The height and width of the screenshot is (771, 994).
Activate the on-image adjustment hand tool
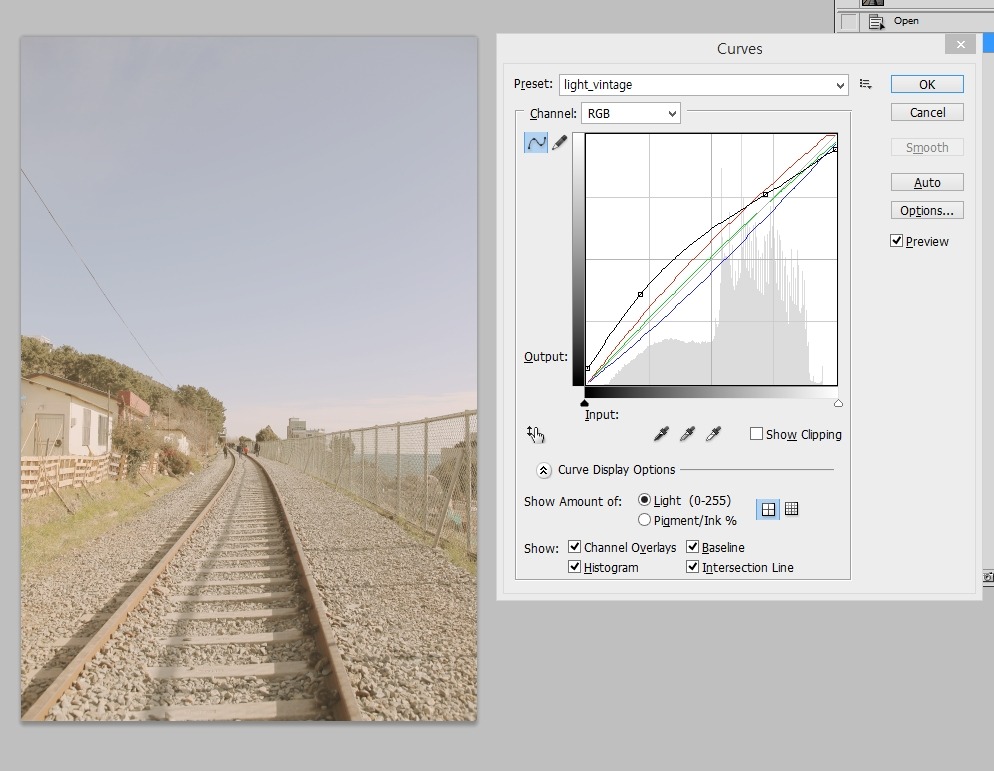(535, 434)
